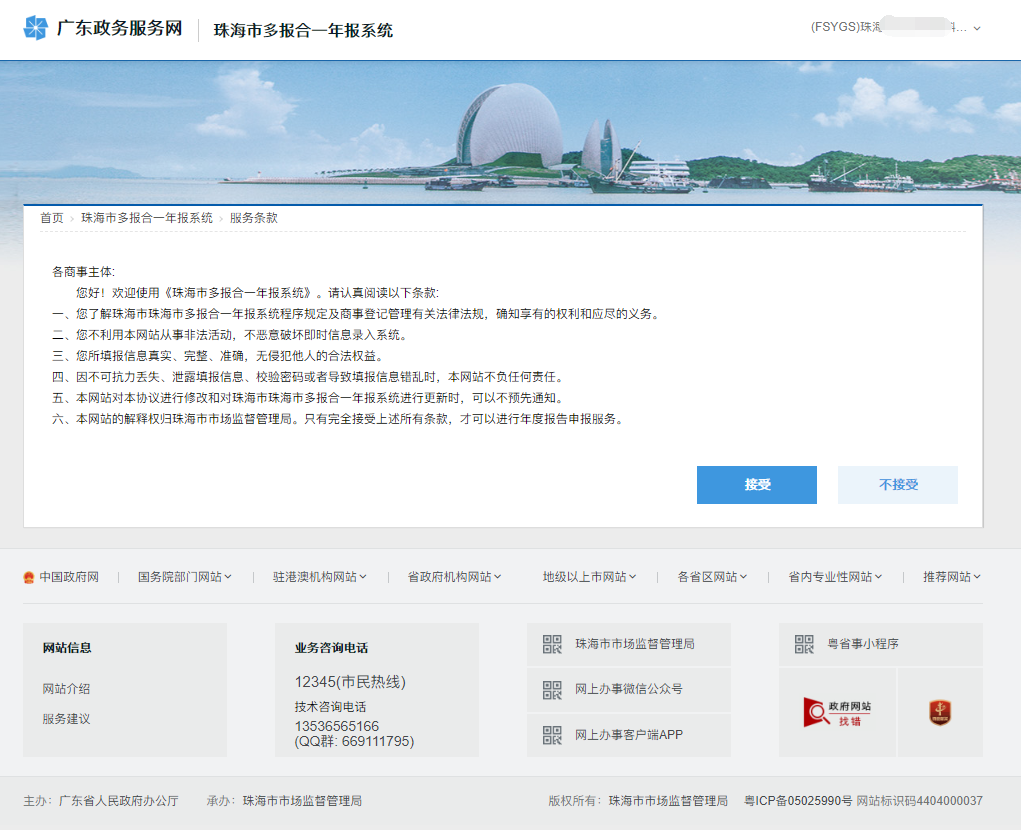Click the red 党政机关 shield badge
Image resolution: width=1021 pixels, height=830 pixels.
point(940,713)
